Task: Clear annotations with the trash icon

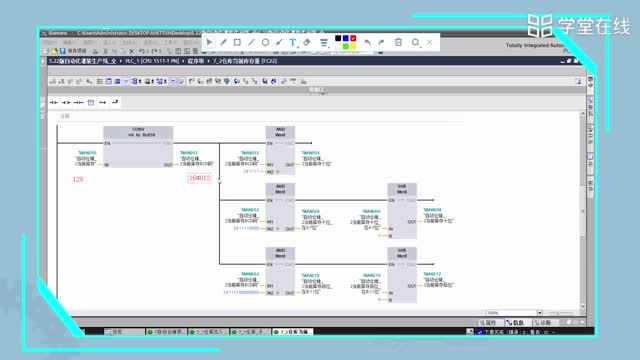Action: click(x=398, y=42)
